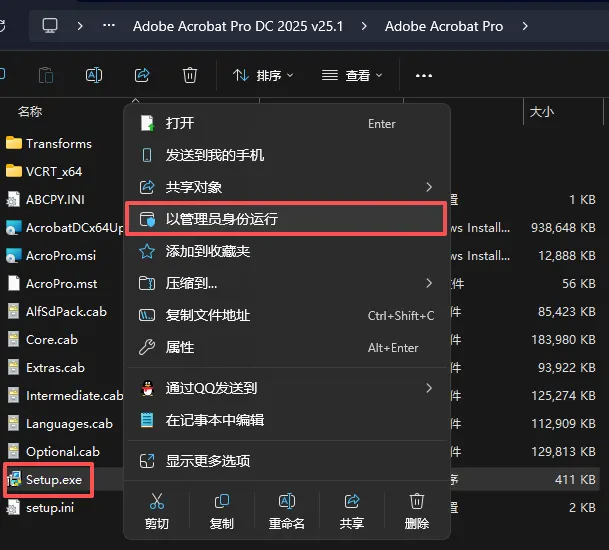Navigate to Adobe Acrobat Pro DC 2025 v25.1 breadcrumb
Viewport: 609px width, 550px height.
(x=238, y=26)
